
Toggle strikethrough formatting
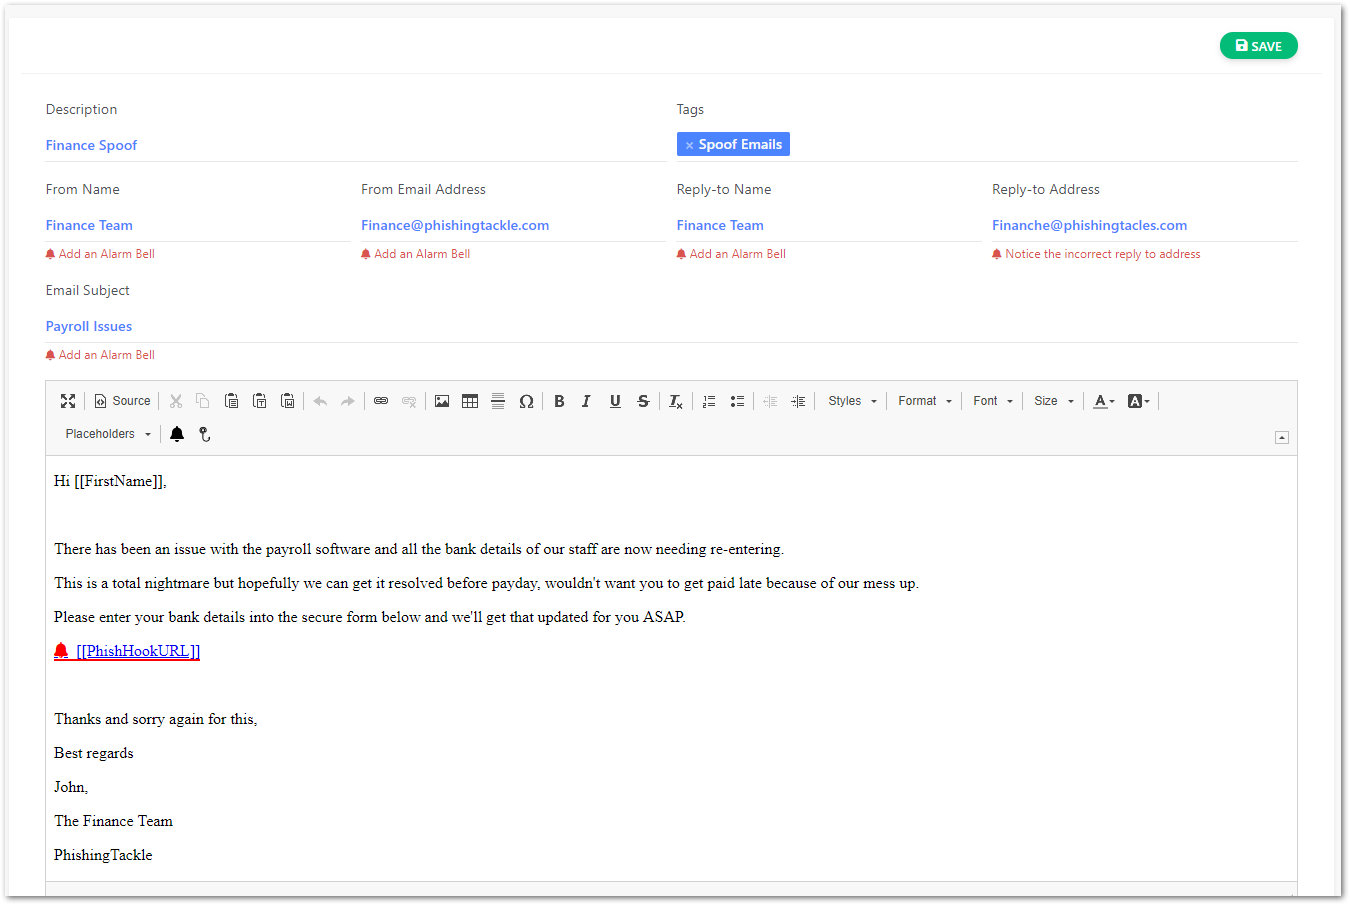point(643,401)
